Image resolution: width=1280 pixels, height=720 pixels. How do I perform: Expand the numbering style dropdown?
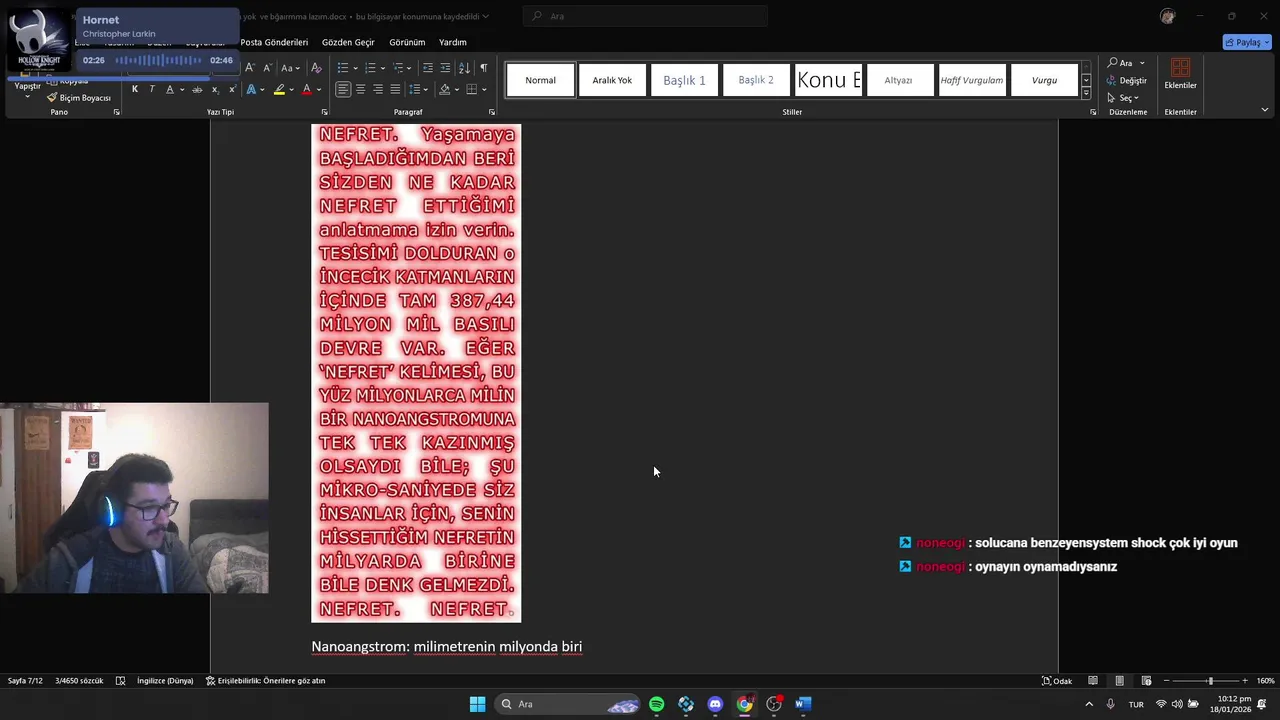[381, 67]
